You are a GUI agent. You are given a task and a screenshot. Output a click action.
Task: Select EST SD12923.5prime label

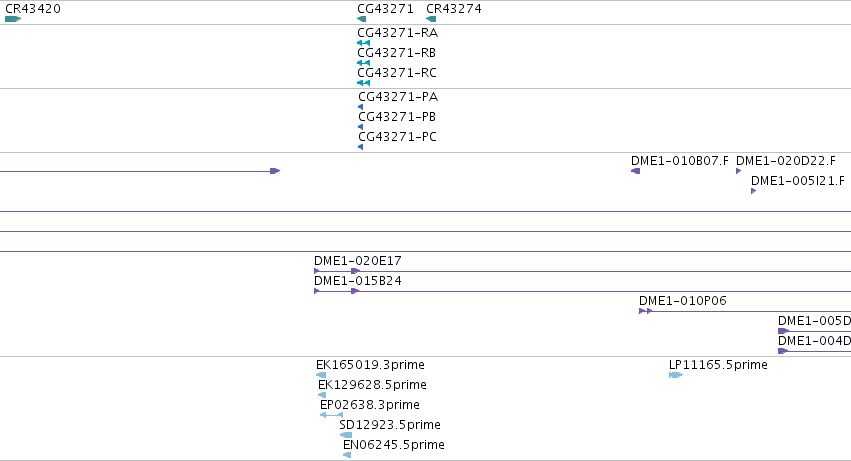pos(390,425)
